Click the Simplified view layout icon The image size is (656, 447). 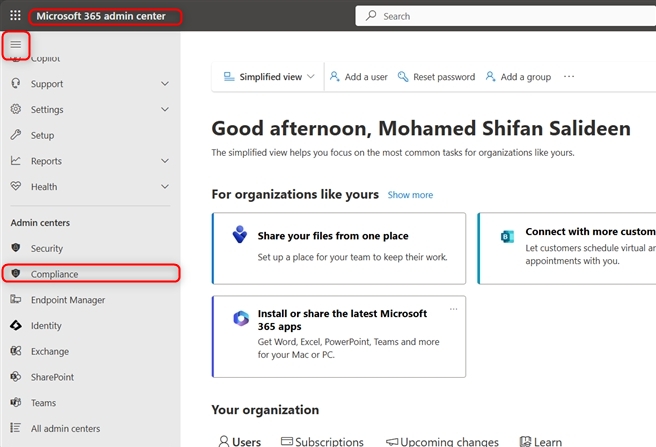(x=229, y=77)
